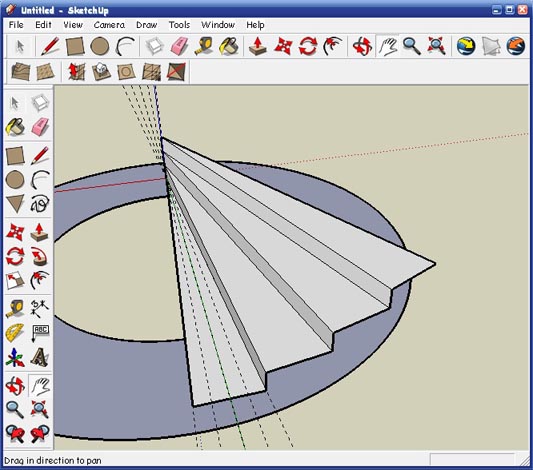Select the Rectangle tool in top toolbar
Image resolution: width=533 pixels, height=470 pixels.
click(75, 46)
